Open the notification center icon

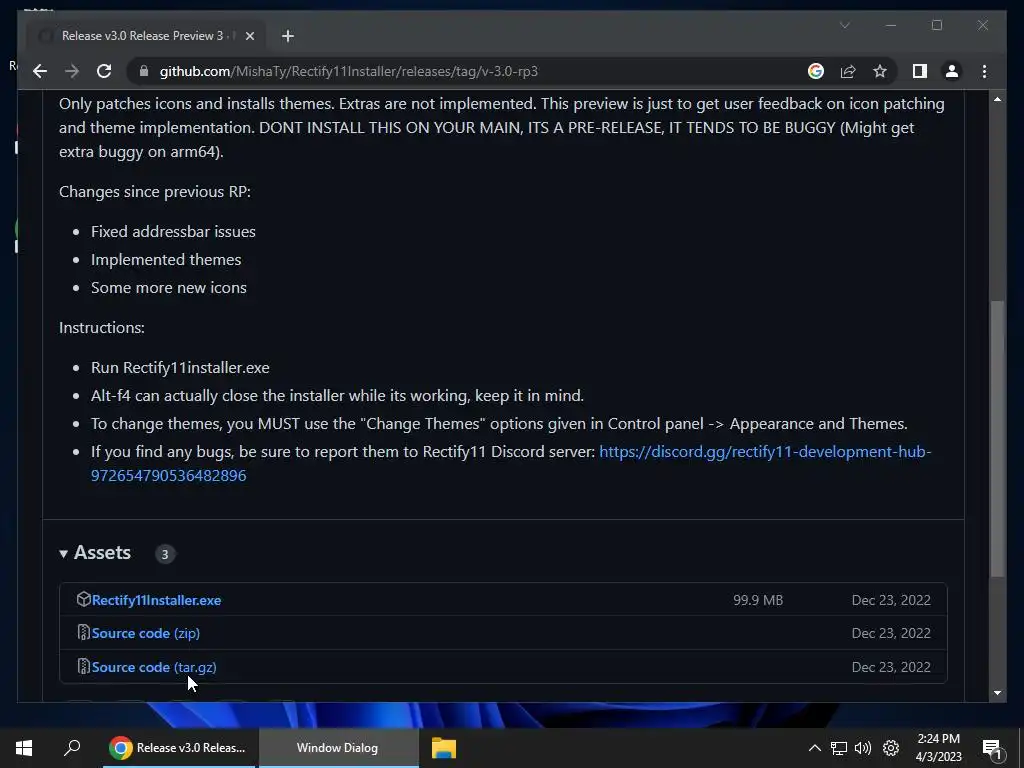coord(991,749)
